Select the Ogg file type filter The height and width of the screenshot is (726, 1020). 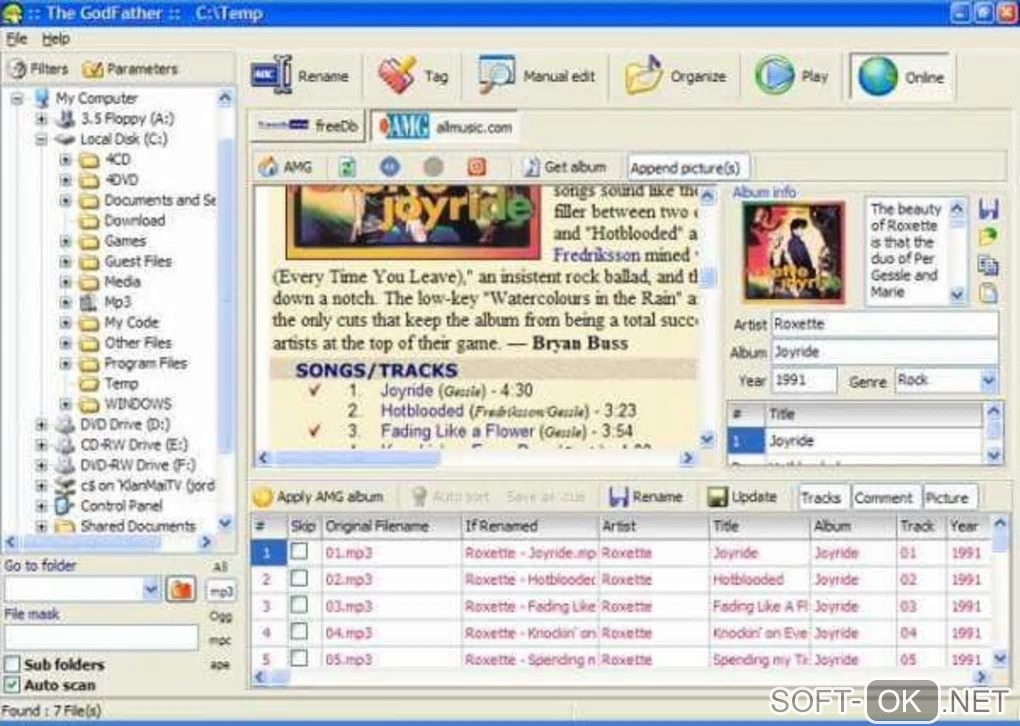click(x=221, y=616)
